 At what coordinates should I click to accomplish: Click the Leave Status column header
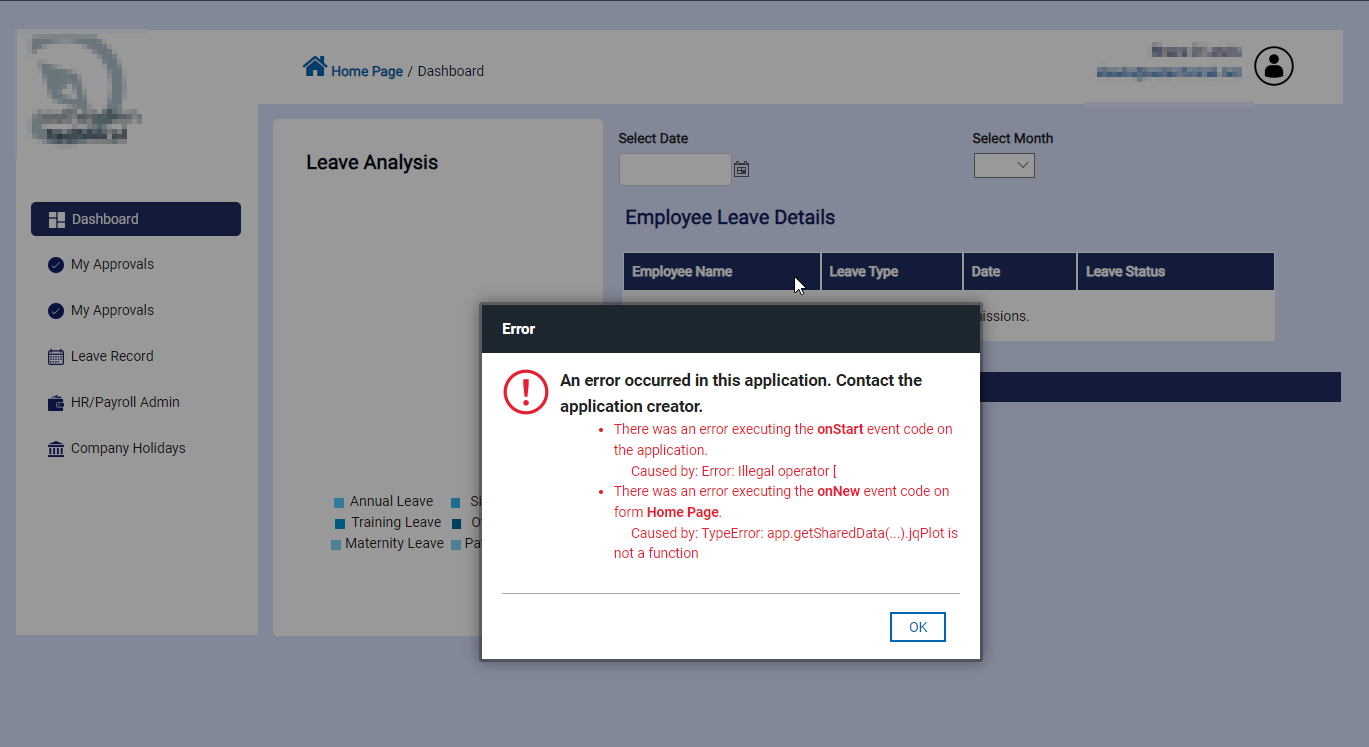point(1125,272)
